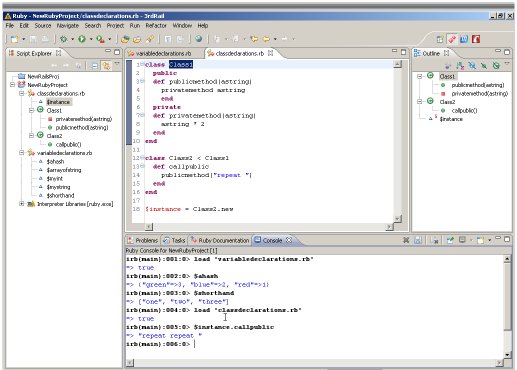Click the Open Perspective icon
Image resolution: width=517 pixels, height=370 pixels.
pyautogui.click(x=440, y=39)
